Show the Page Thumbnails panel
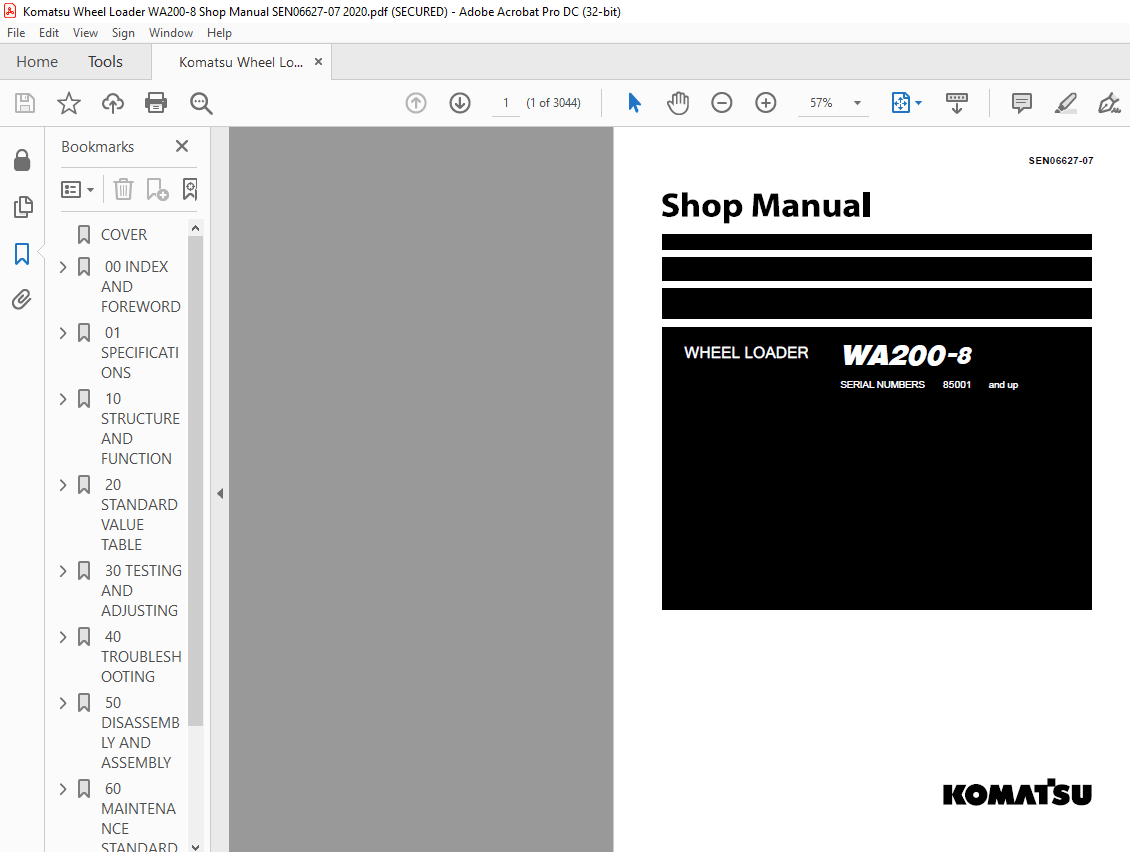The width and height of the screenshot is (1130, 852). click(x=23, y=207)
